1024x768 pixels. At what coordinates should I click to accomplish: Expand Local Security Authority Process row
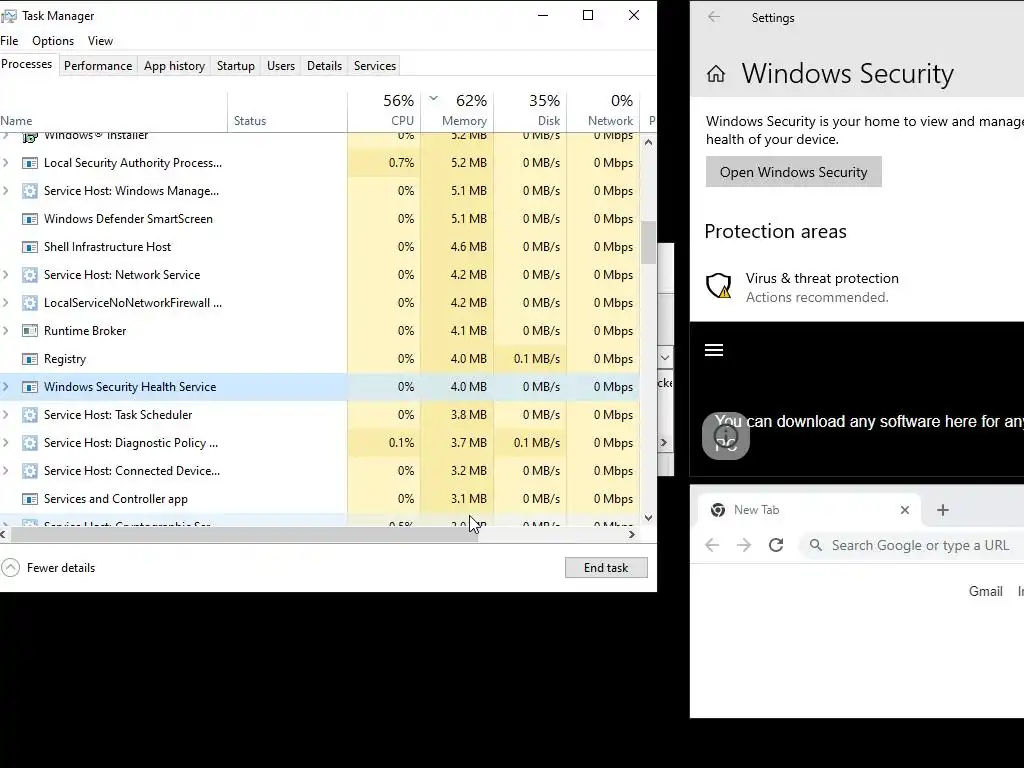click(x=6, y=163)
